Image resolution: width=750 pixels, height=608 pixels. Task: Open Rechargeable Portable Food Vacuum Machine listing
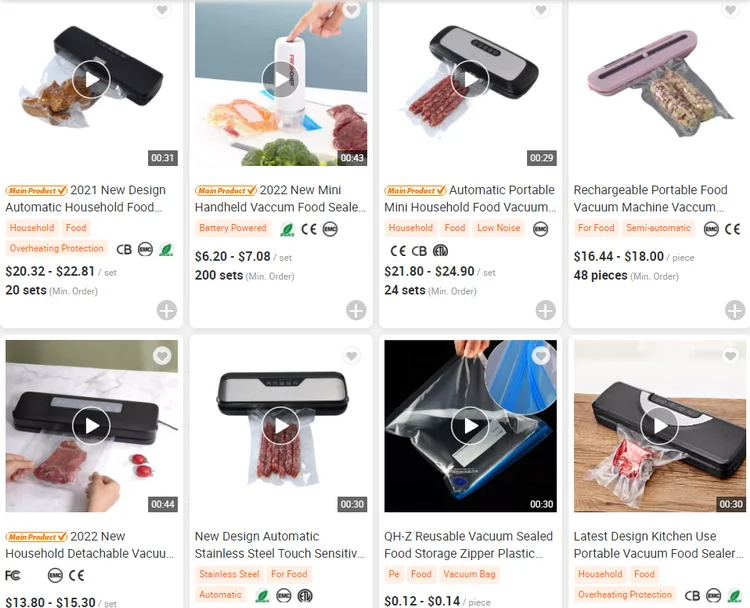(x=651, y=199)
